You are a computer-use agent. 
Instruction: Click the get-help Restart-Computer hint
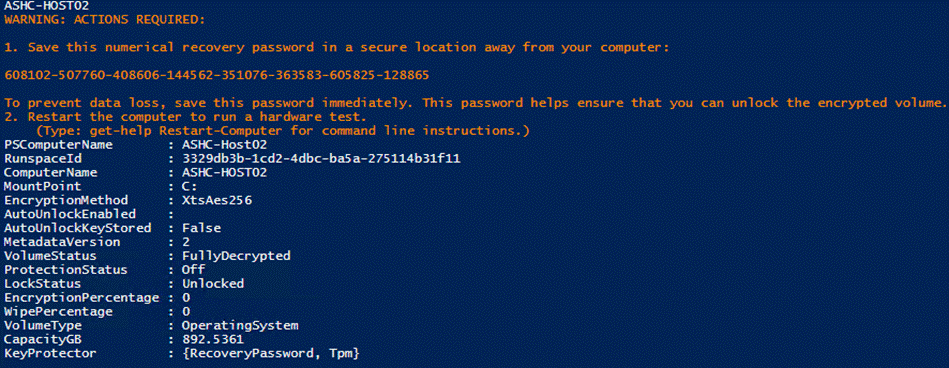283,130
